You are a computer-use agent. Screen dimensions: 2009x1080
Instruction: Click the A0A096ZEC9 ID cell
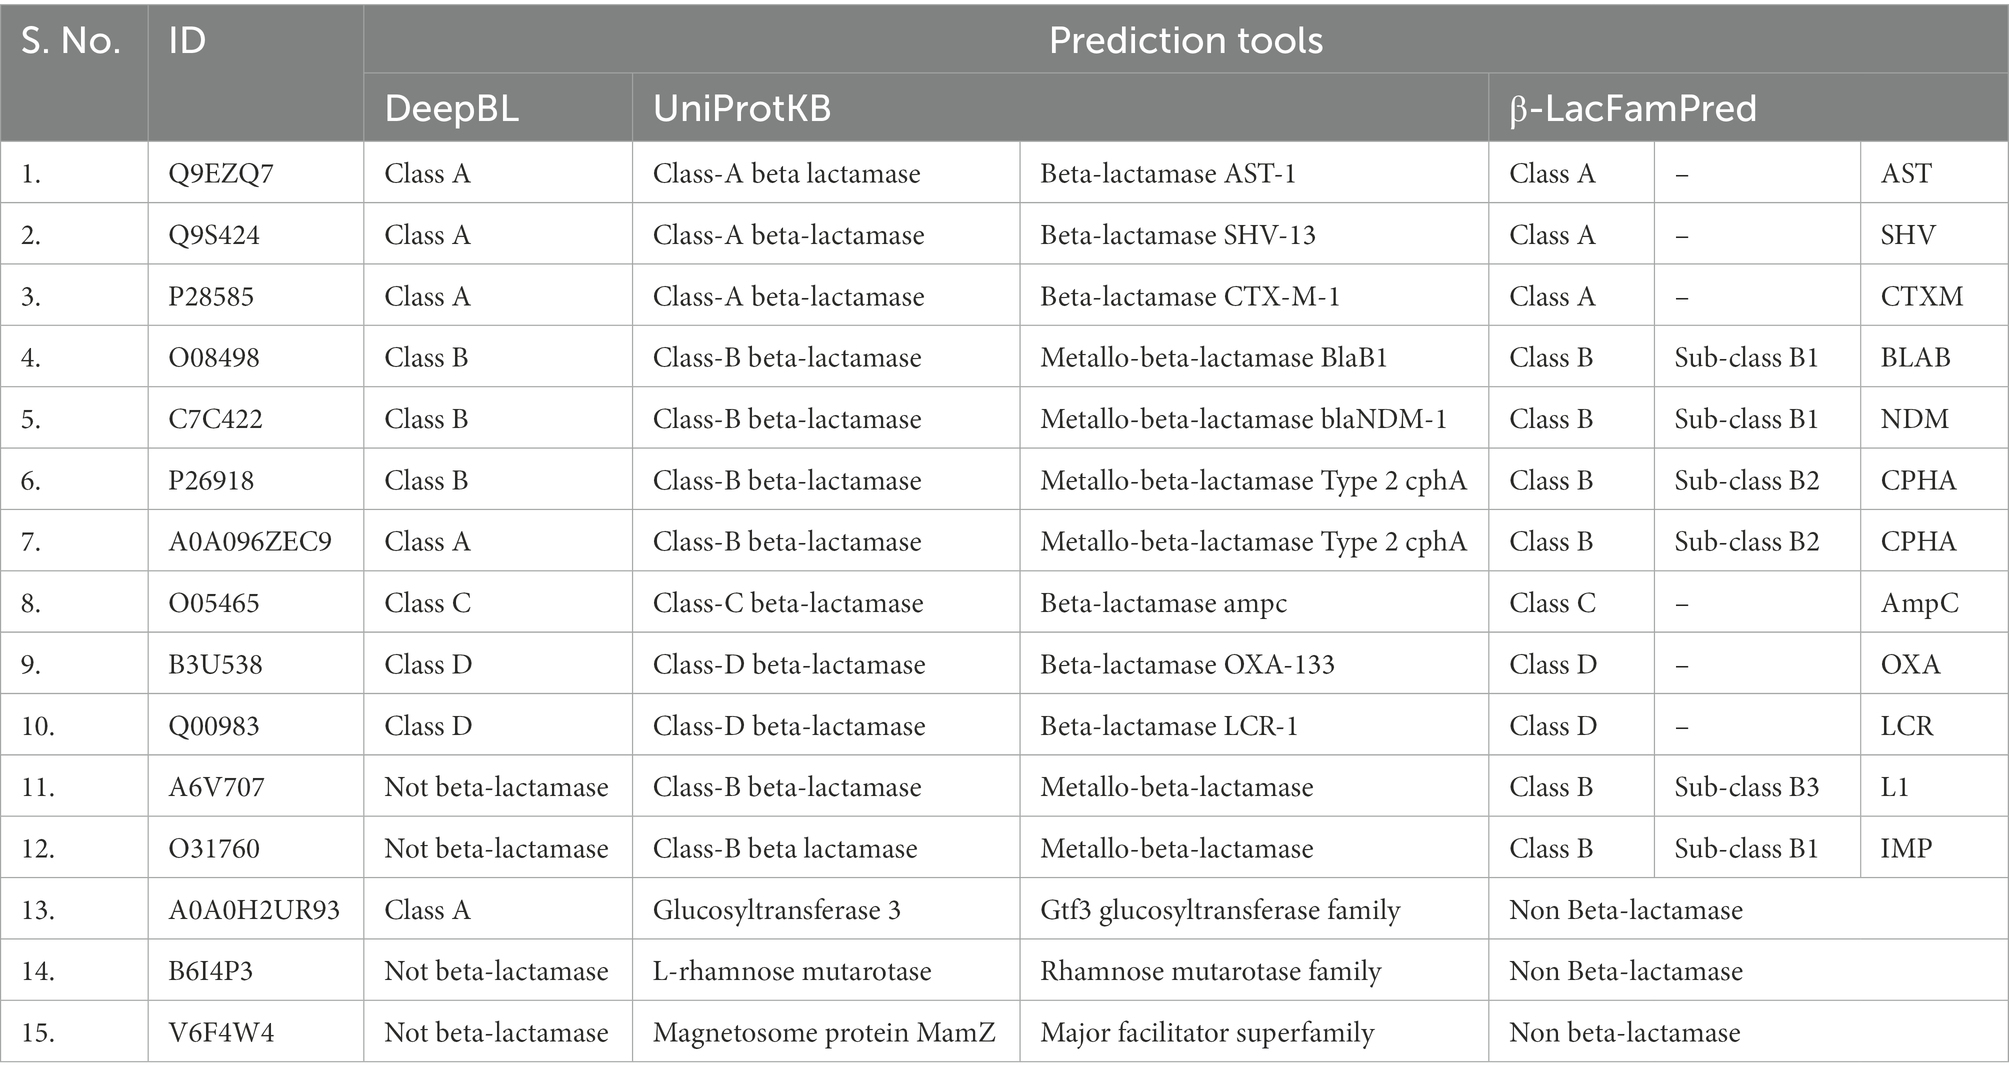coord(256,541)
